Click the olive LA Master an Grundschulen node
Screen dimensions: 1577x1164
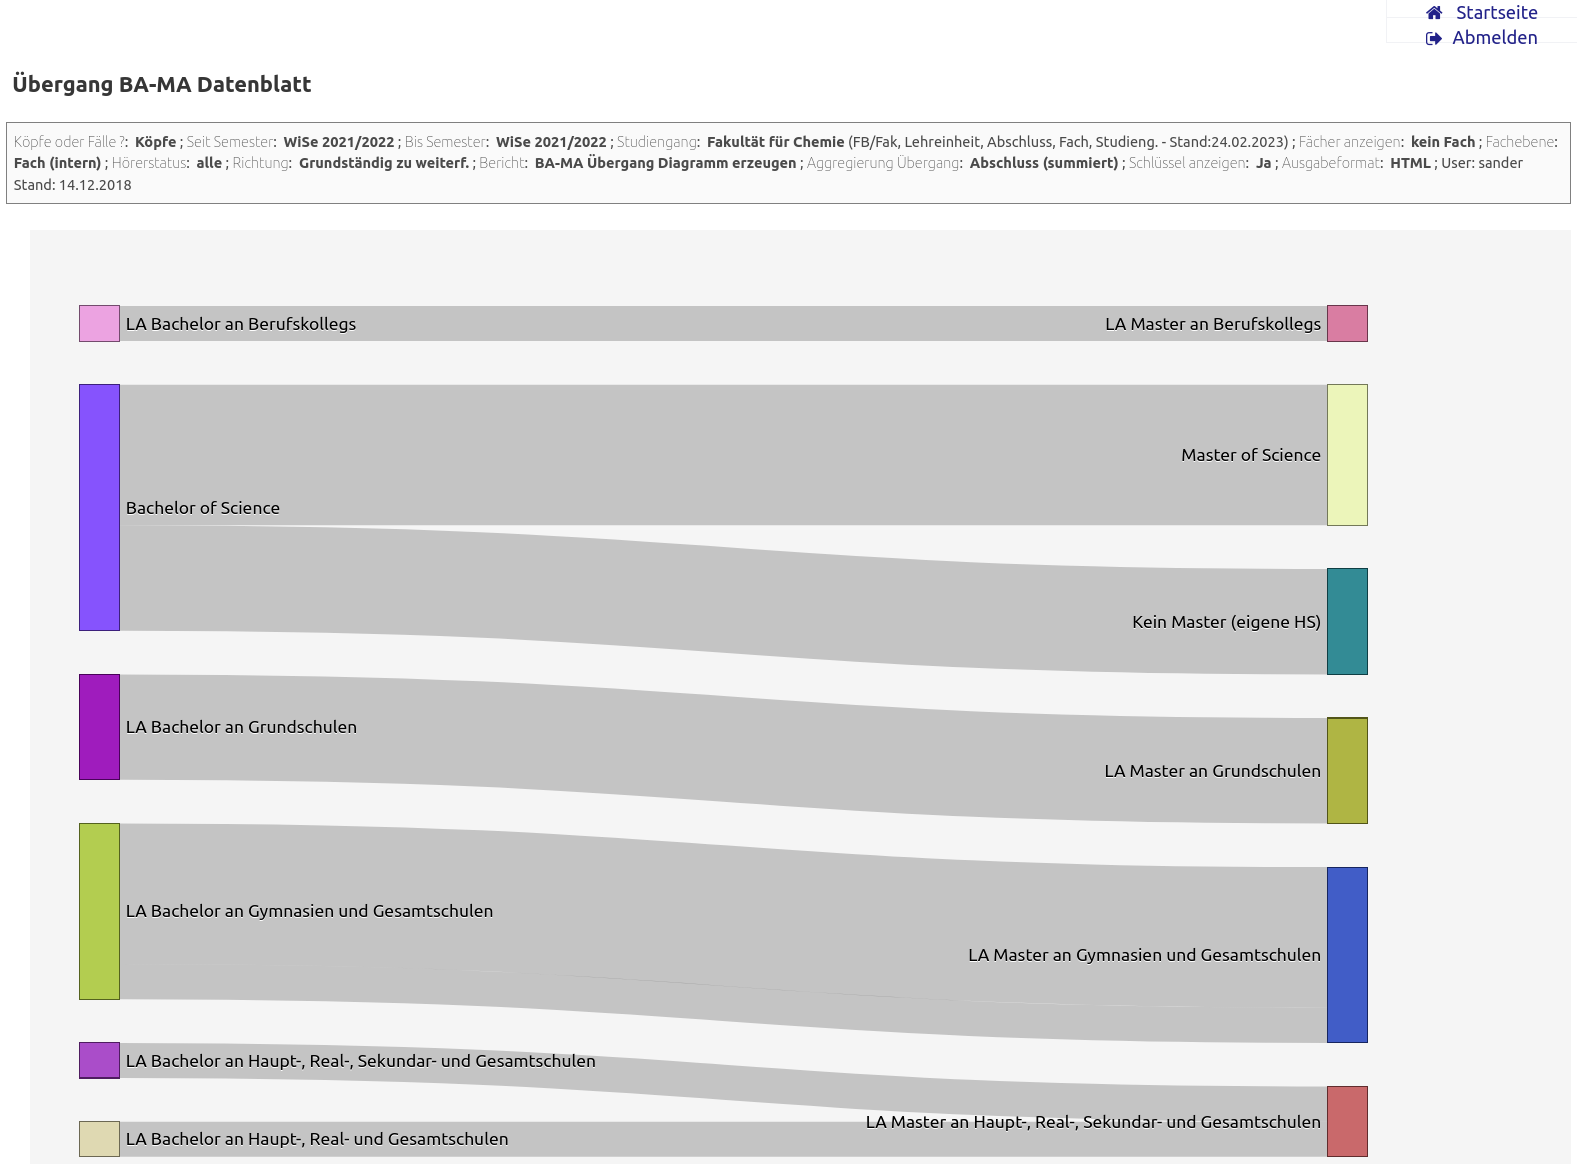pyautogui.click(x=1347, y=771)
